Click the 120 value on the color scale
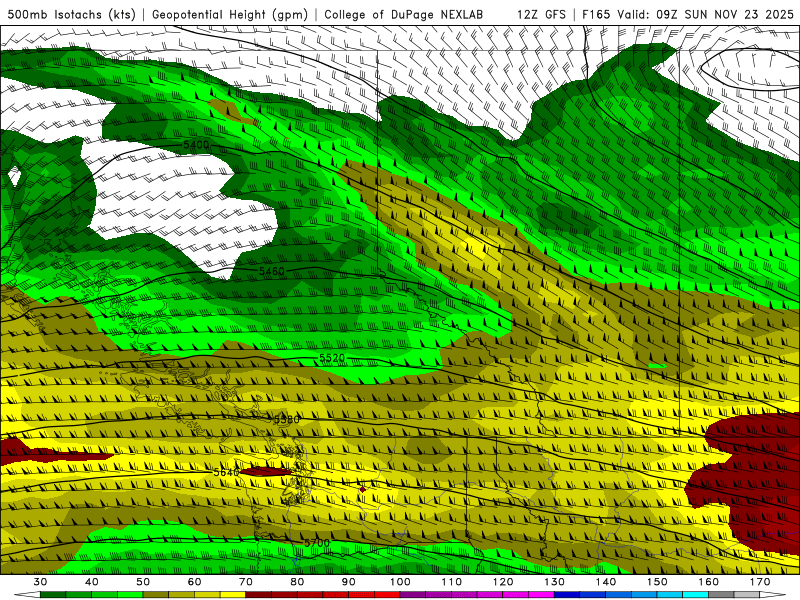This screenshot has width=800, height=600. 503,582
